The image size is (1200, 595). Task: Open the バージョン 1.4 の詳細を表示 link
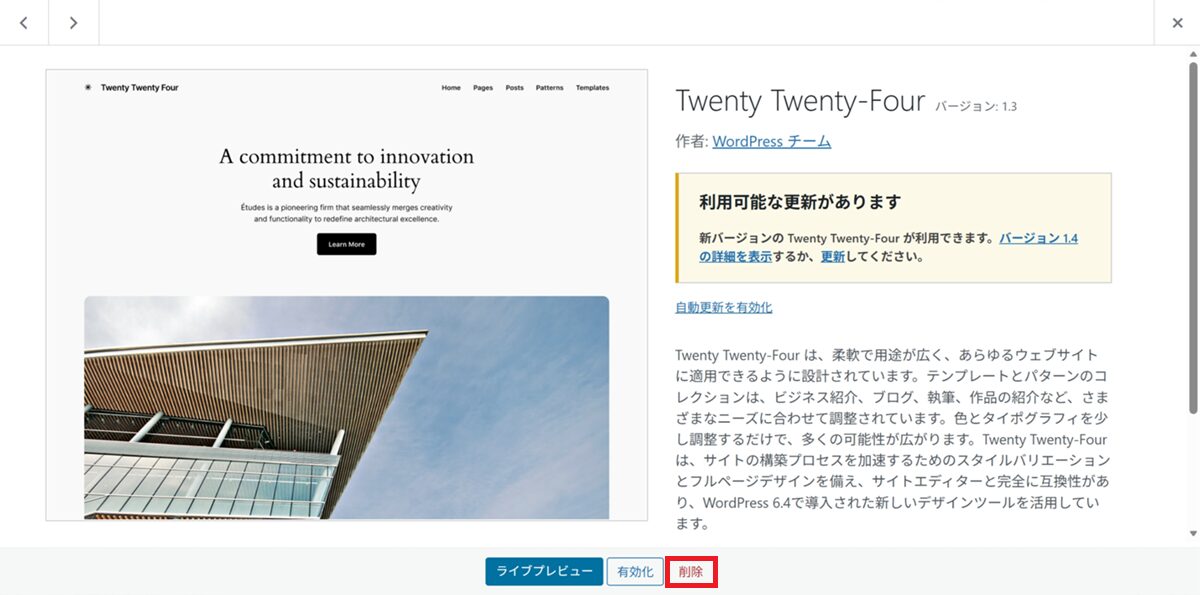point(1038,239)
